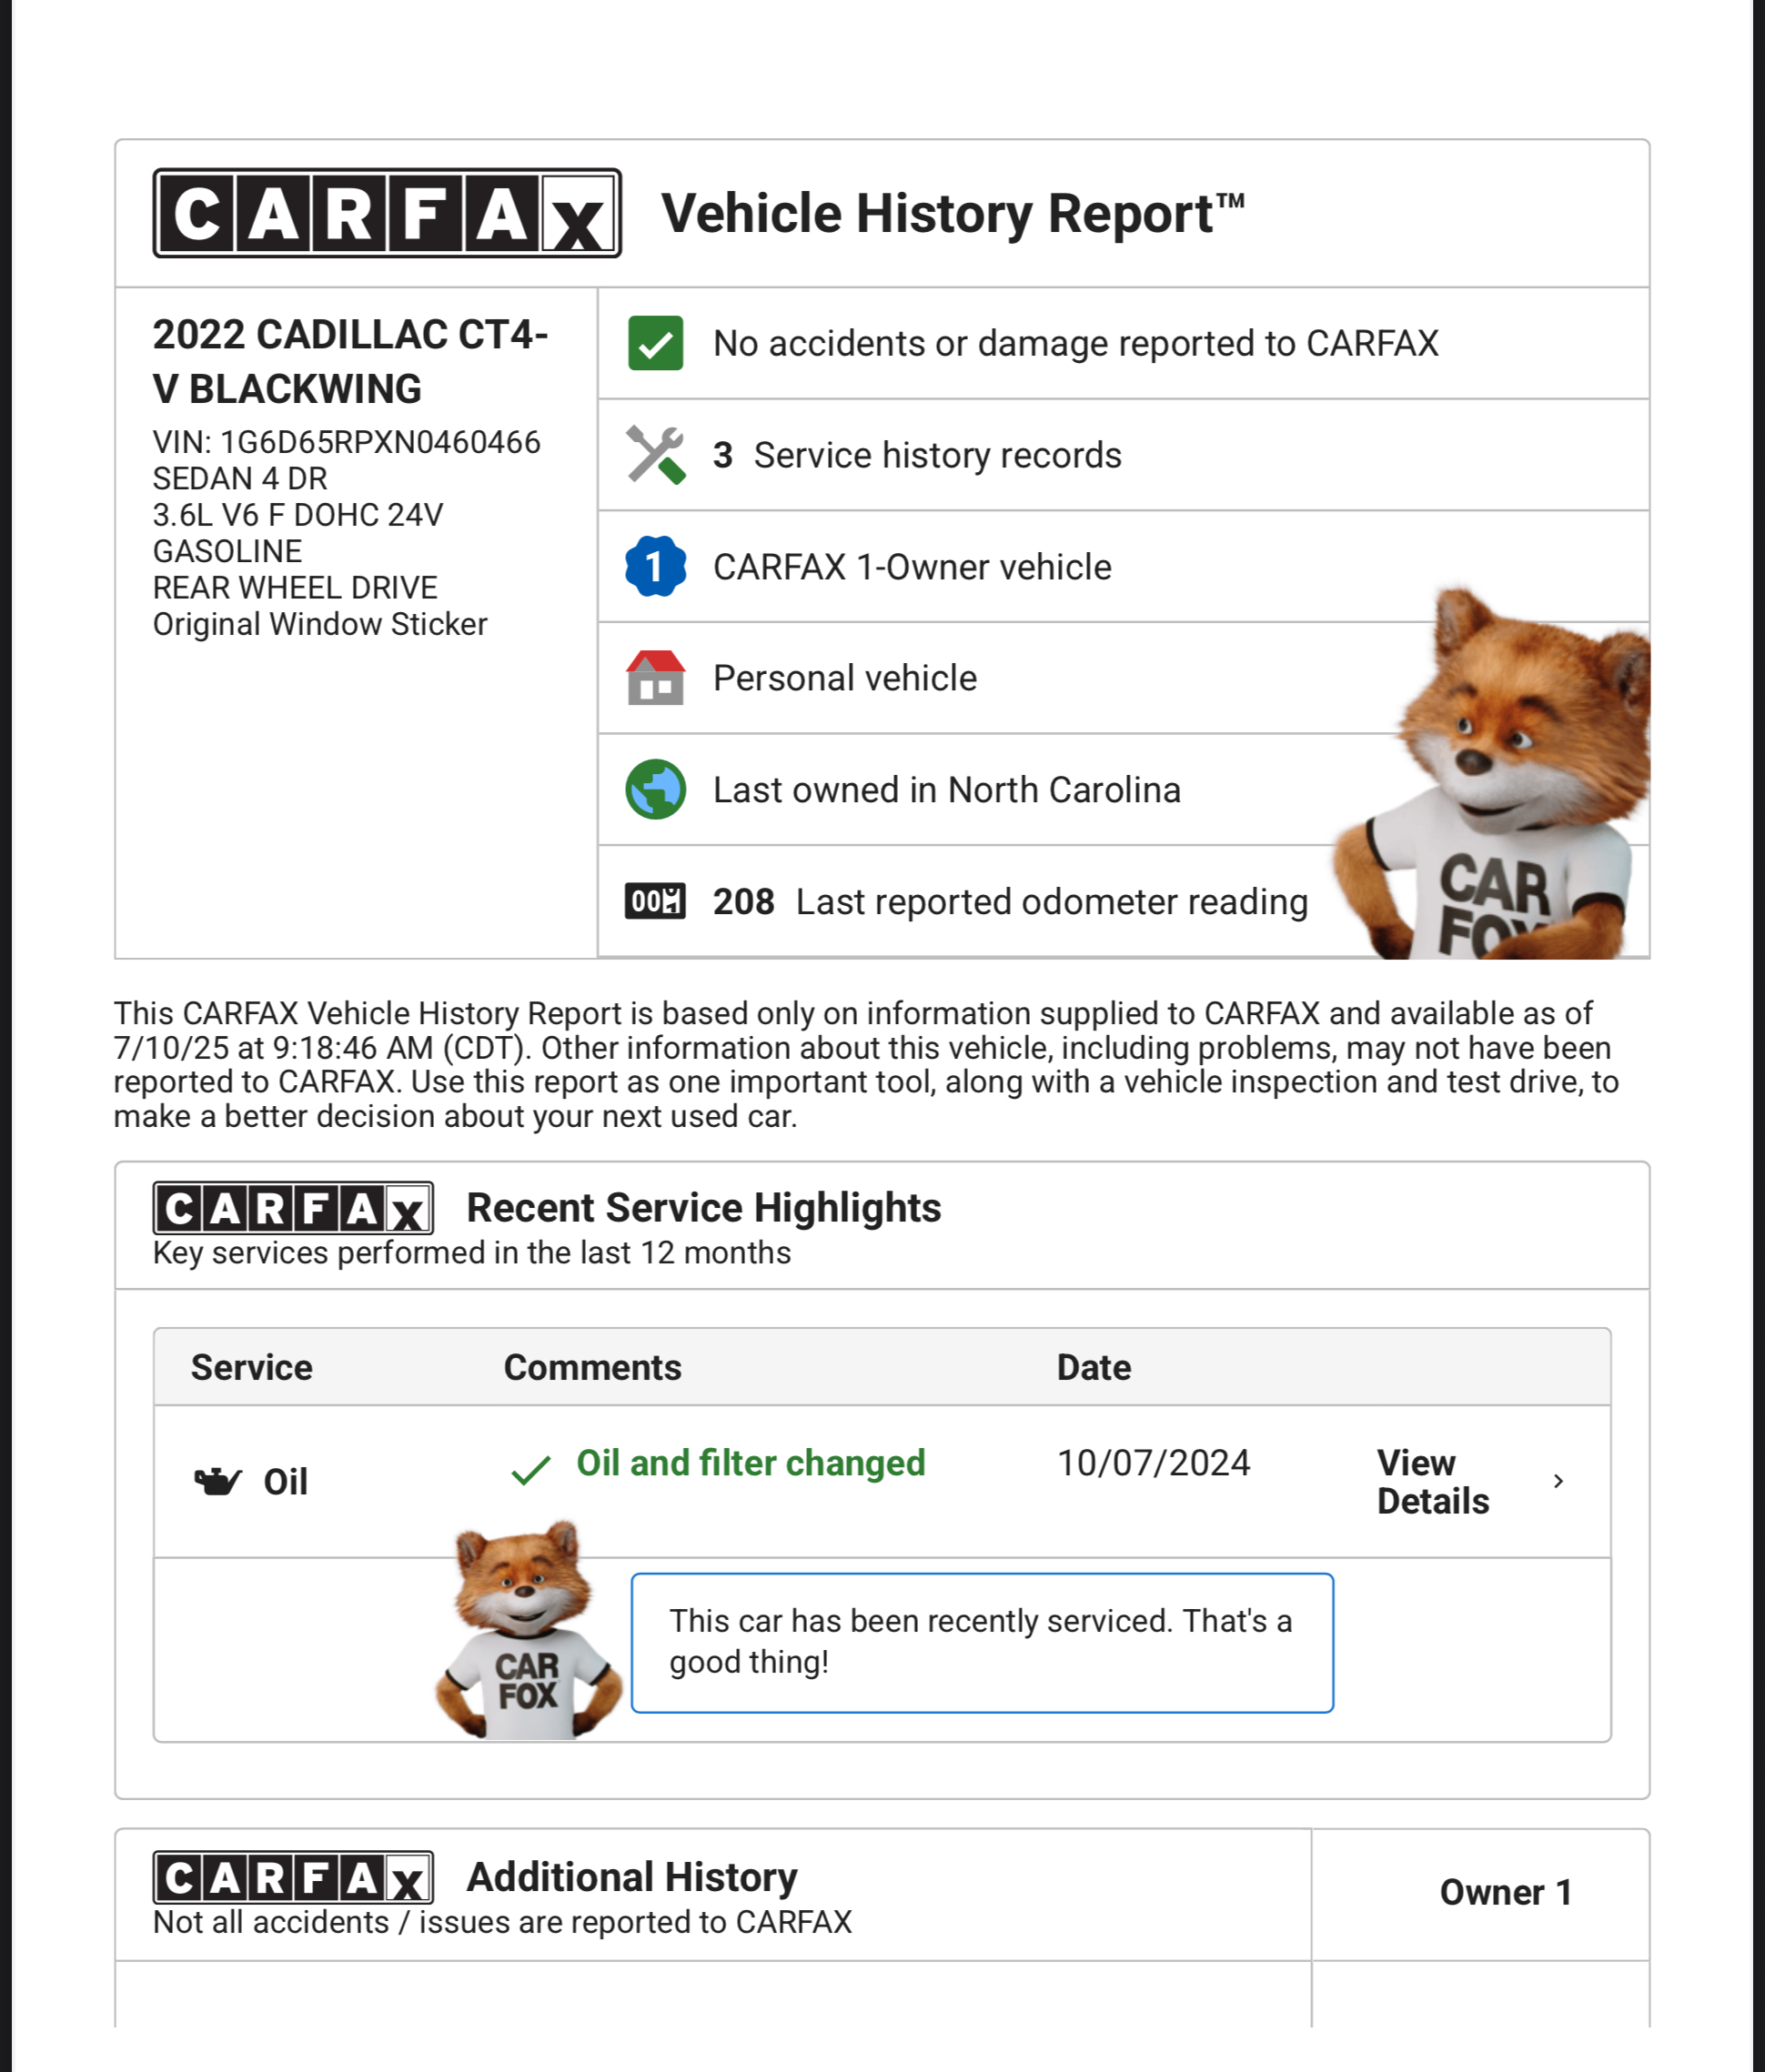Click the green checkmark next to Oil and filter changed
This screenshot has width=1765, height=2072.
(x=531, y=1469)
